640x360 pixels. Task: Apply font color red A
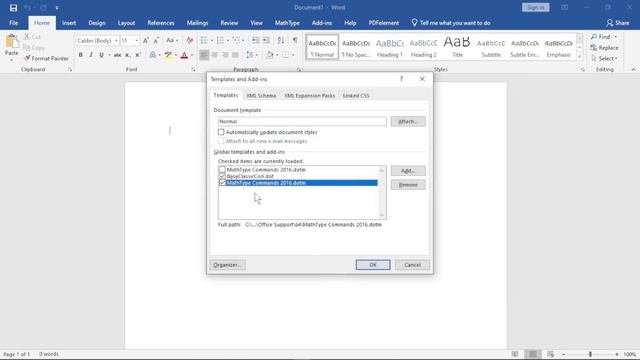click(x=184, y=55)
